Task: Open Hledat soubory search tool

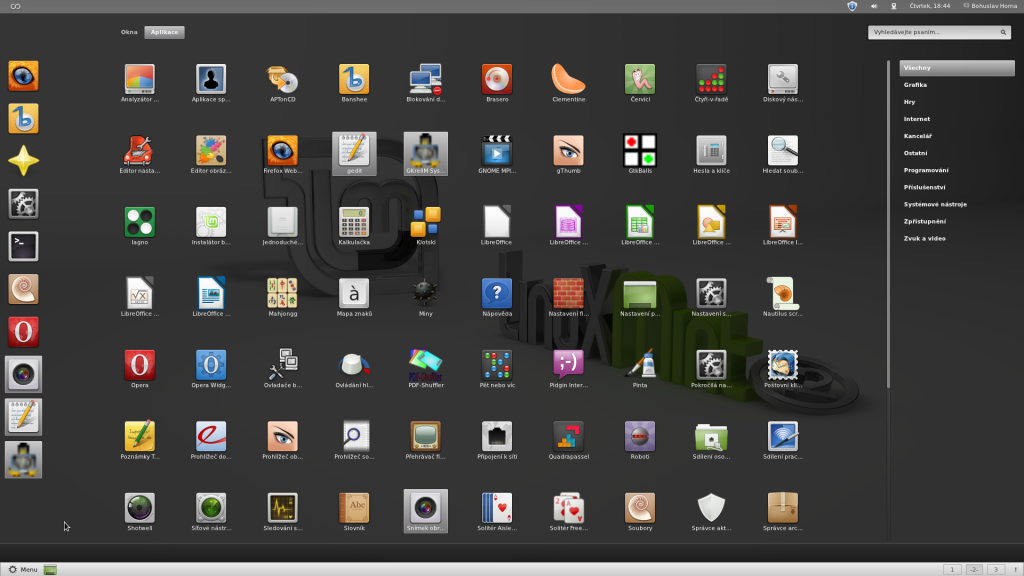Action: coord(782,154)
